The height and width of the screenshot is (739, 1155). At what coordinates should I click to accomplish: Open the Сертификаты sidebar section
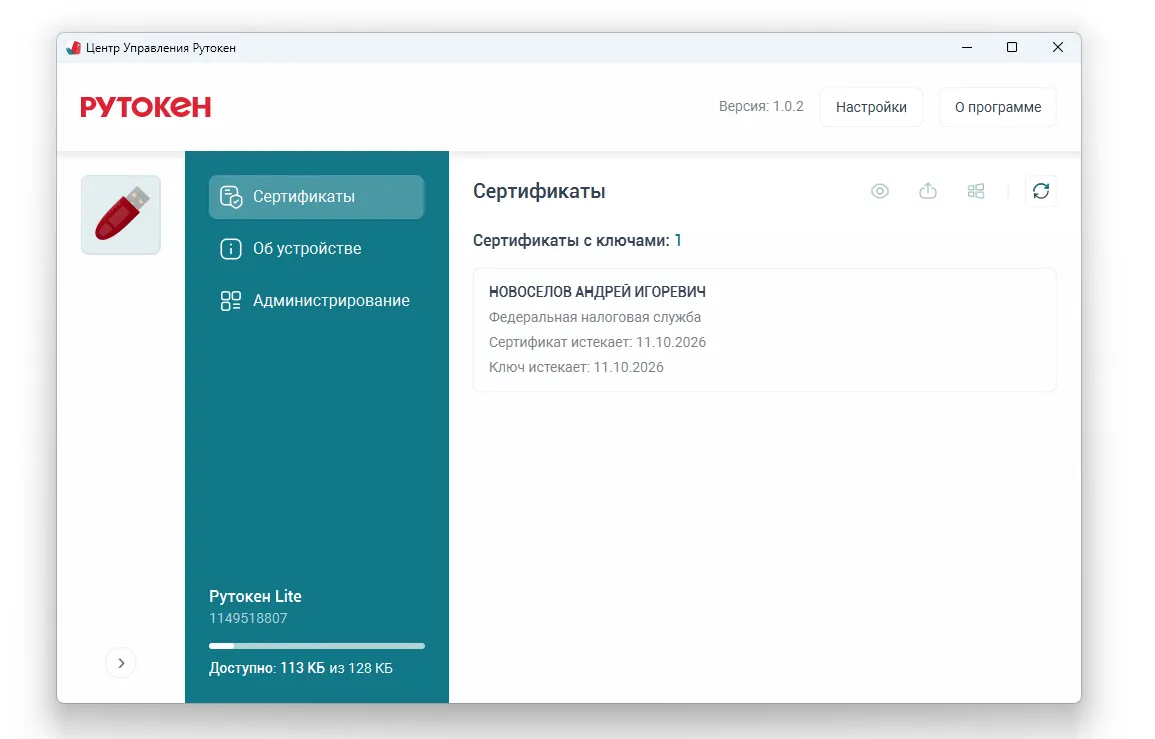[316, 197]
